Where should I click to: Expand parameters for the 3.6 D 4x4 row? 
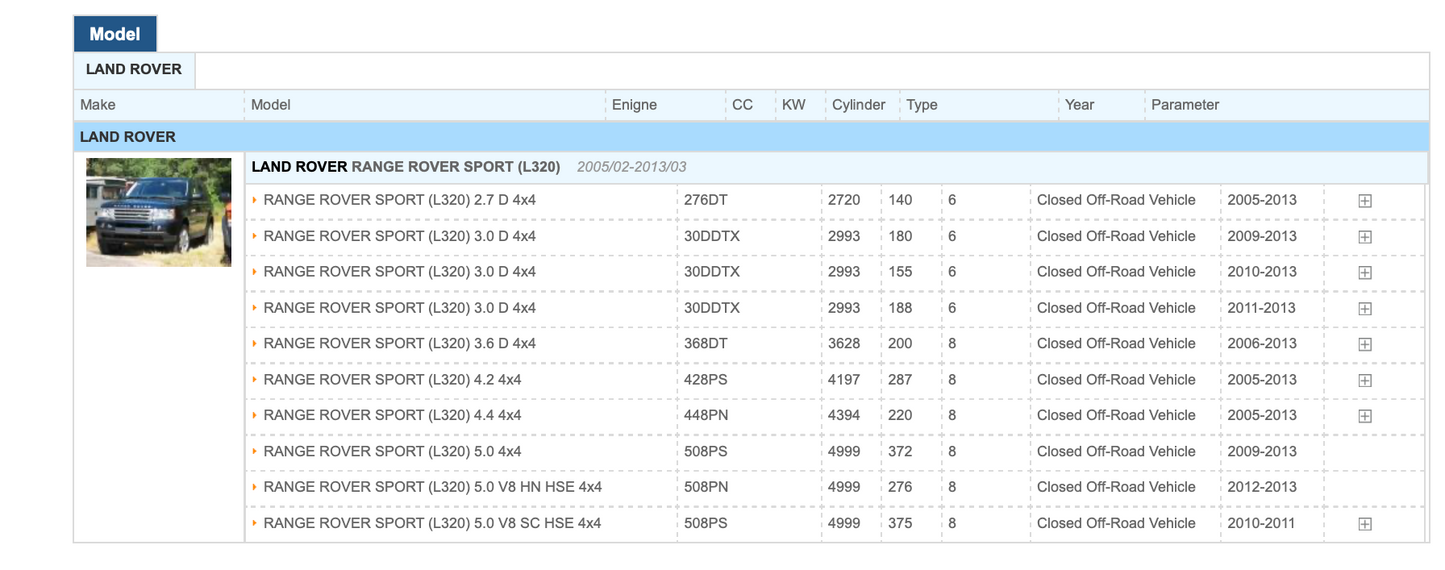point(1364,344)
